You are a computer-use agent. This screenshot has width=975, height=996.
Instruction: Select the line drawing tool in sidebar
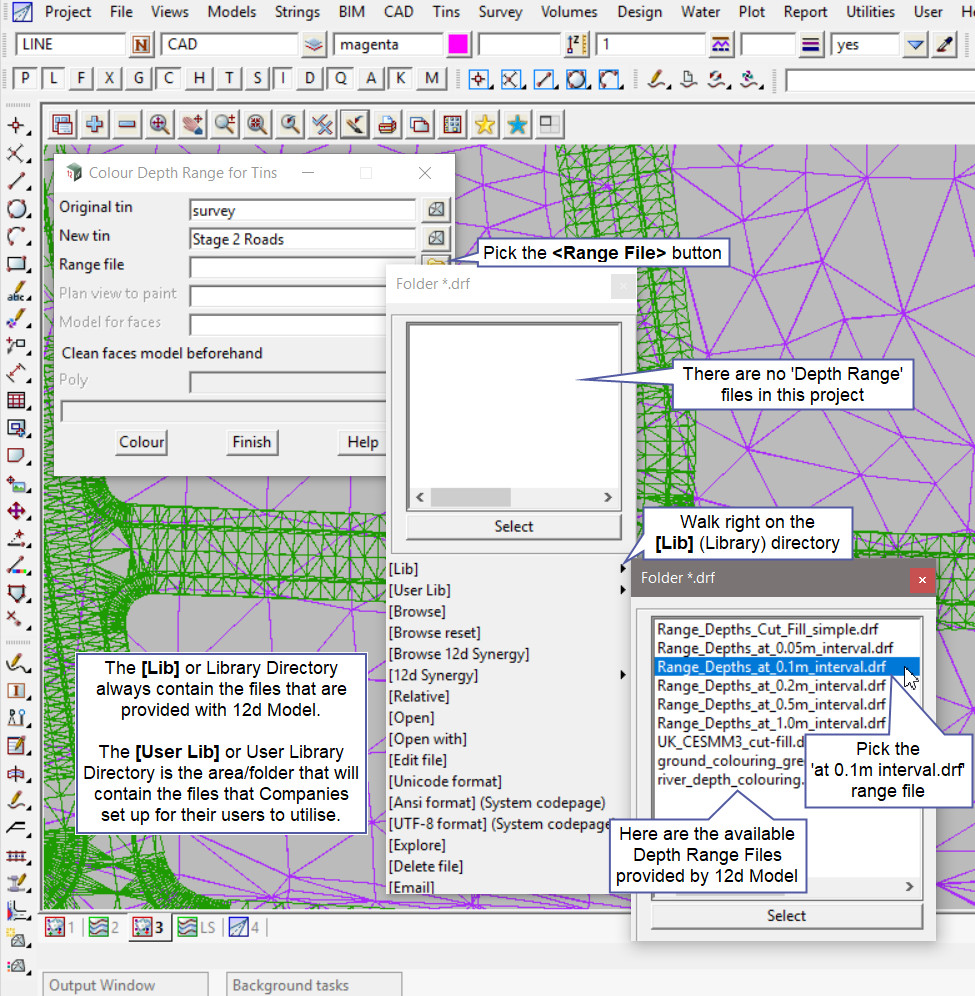point(17,182)
